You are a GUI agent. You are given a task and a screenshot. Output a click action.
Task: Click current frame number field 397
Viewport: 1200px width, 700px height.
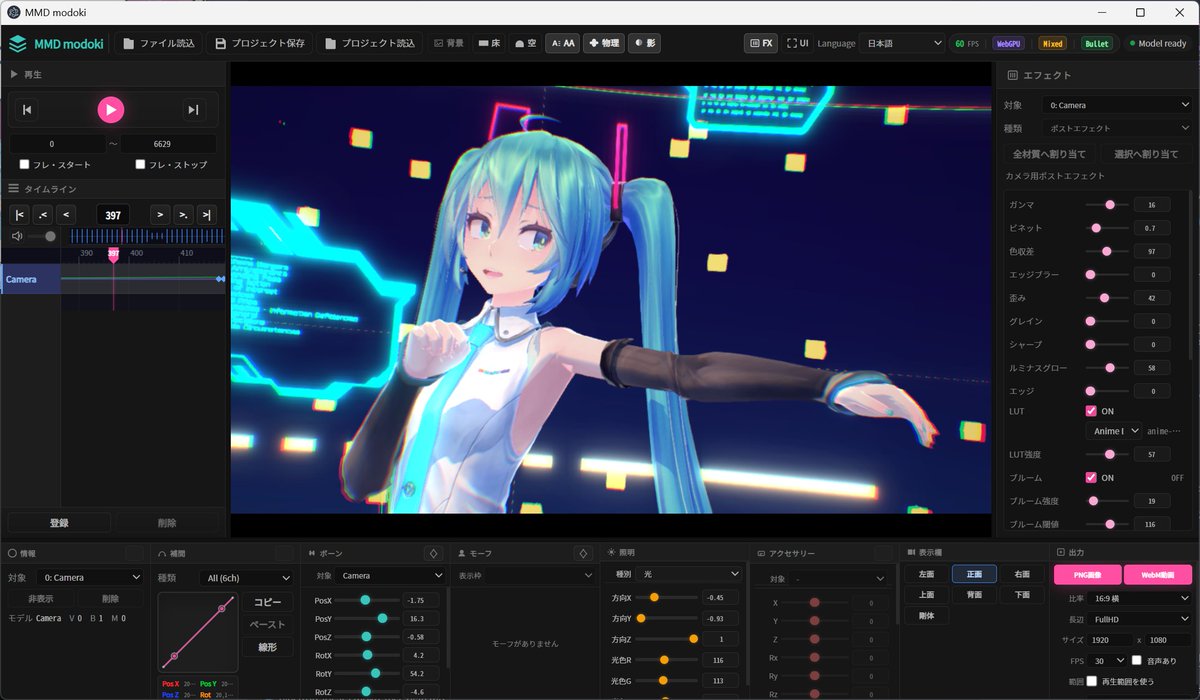(113, 215)
